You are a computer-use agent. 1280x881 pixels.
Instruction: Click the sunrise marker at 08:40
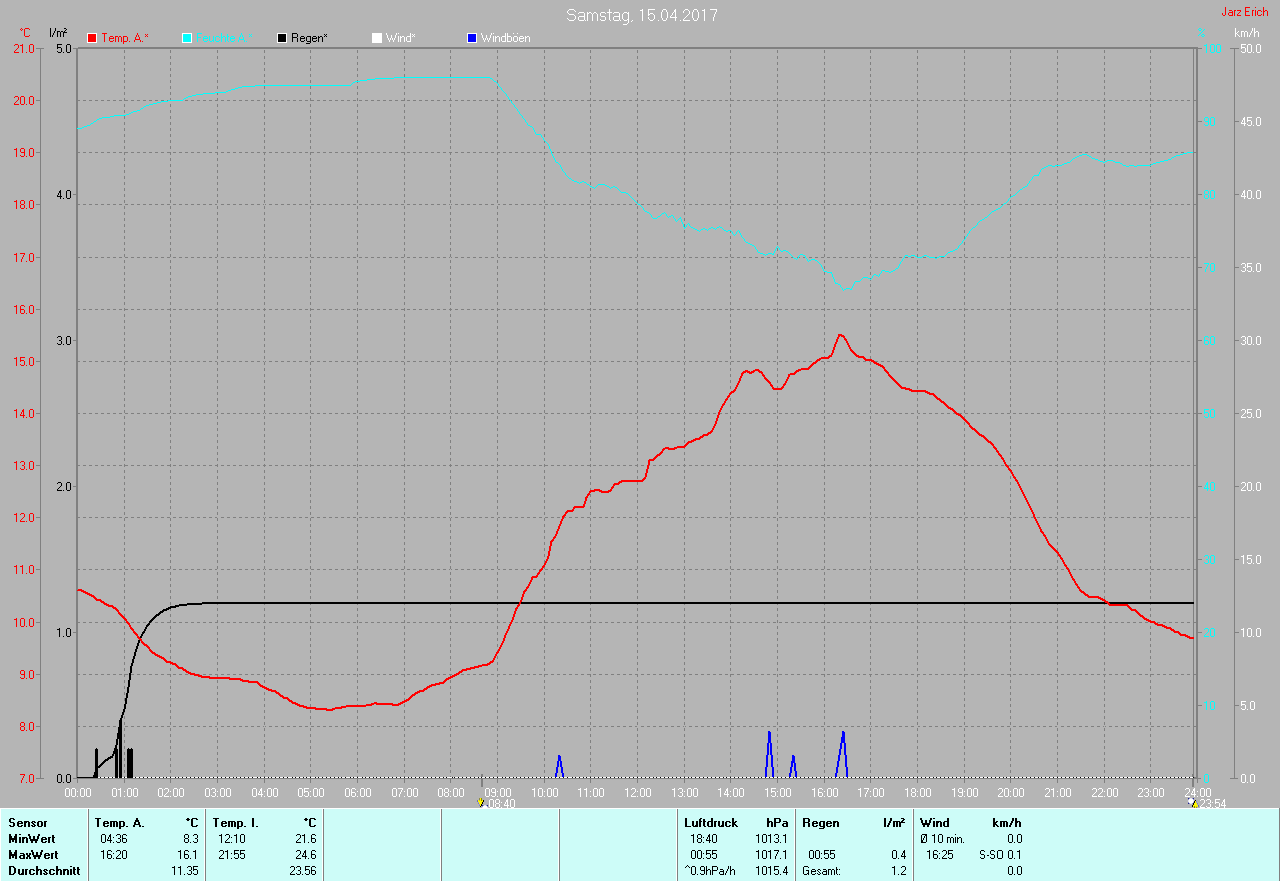coord(482,802)
